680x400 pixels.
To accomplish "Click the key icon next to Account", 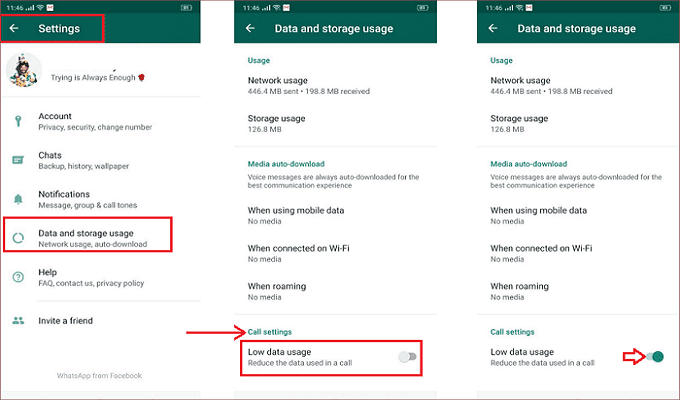I will (18, 121).
